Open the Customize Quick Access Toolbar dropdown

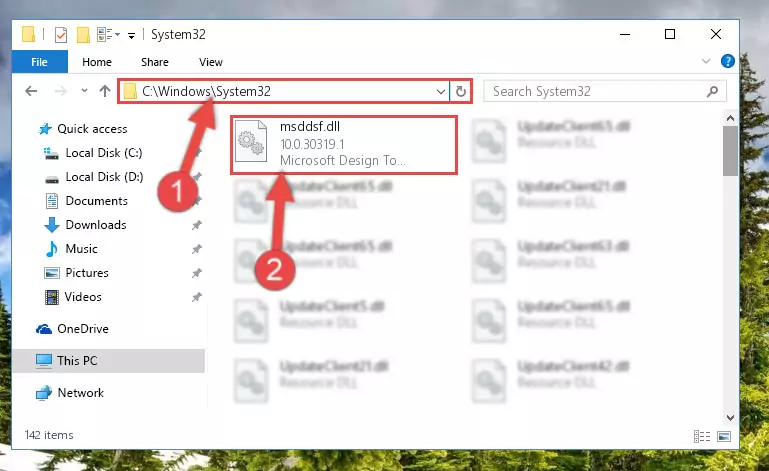[x=131, y=35]
